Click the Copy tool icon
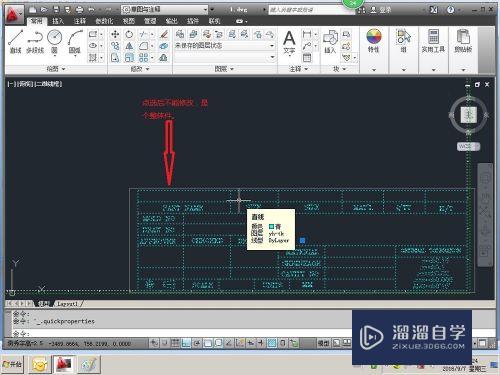This screenshot has height=375, width=500. pos(115,46)
